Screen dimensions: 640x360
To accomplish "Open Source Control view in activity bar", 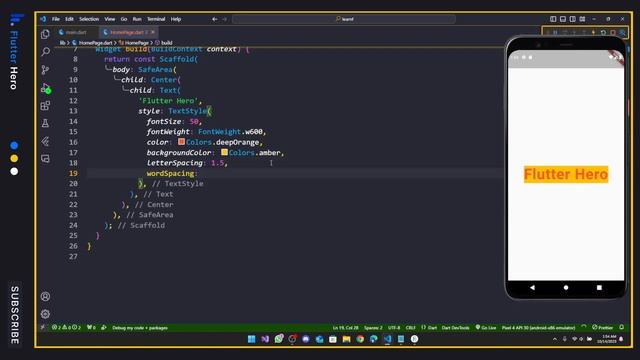I will pyautogui.click(x=45, y=70).
